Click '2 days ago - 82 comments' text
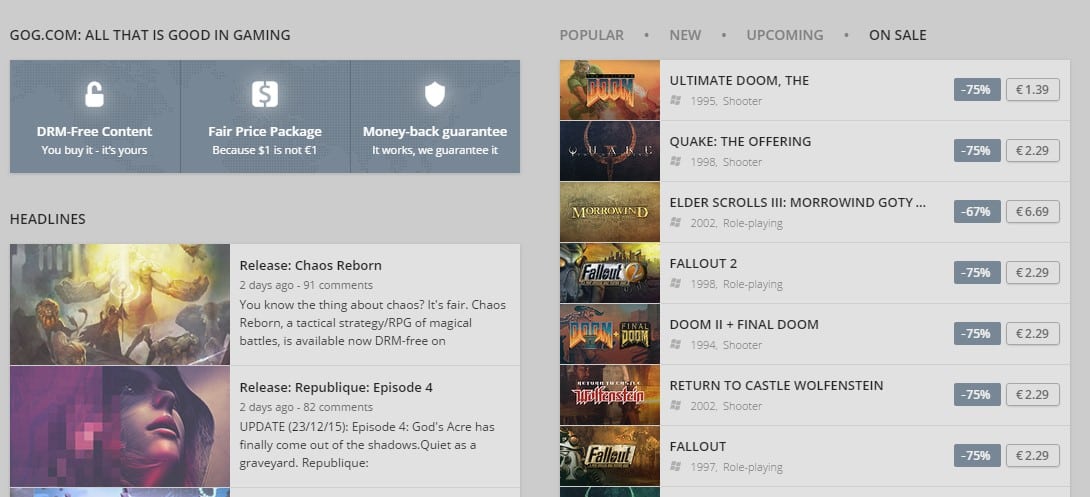Viewport: 1090px width, 497px height. 306,407
